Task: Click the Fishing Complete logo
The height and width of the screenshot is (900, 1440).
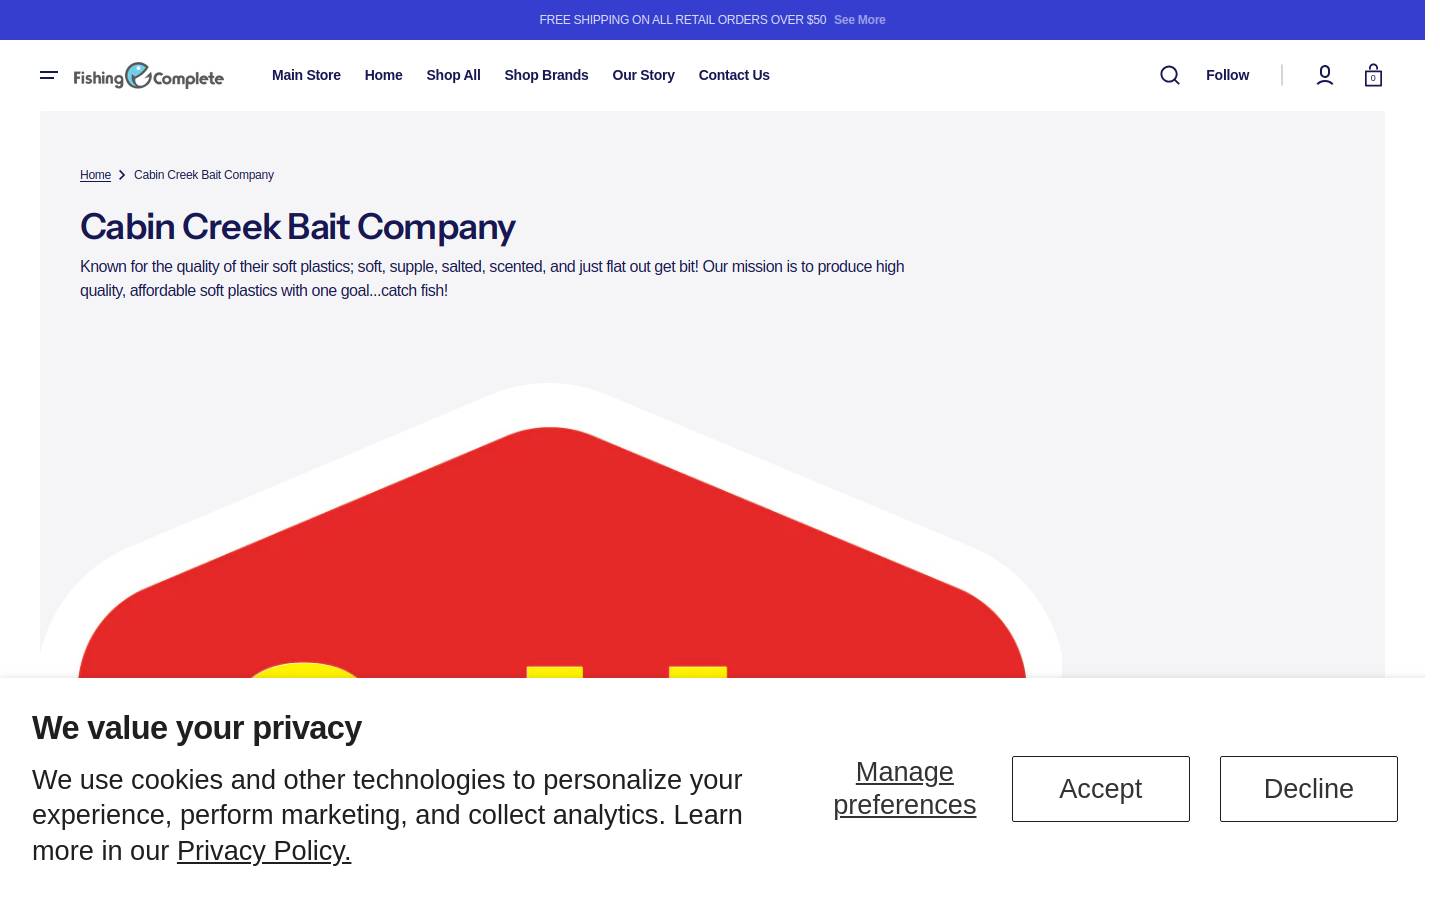Action: [149, 76]
